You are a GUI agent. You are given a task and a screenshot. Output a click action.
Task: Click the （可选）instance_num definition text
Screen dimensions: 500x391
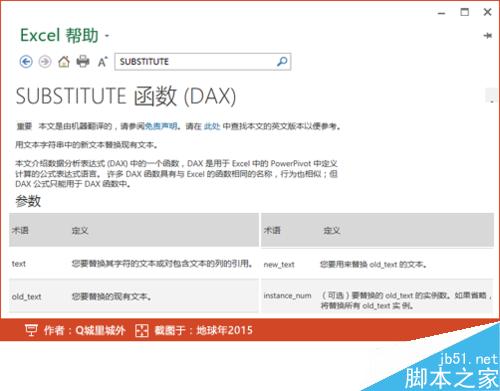coord(406,300)
